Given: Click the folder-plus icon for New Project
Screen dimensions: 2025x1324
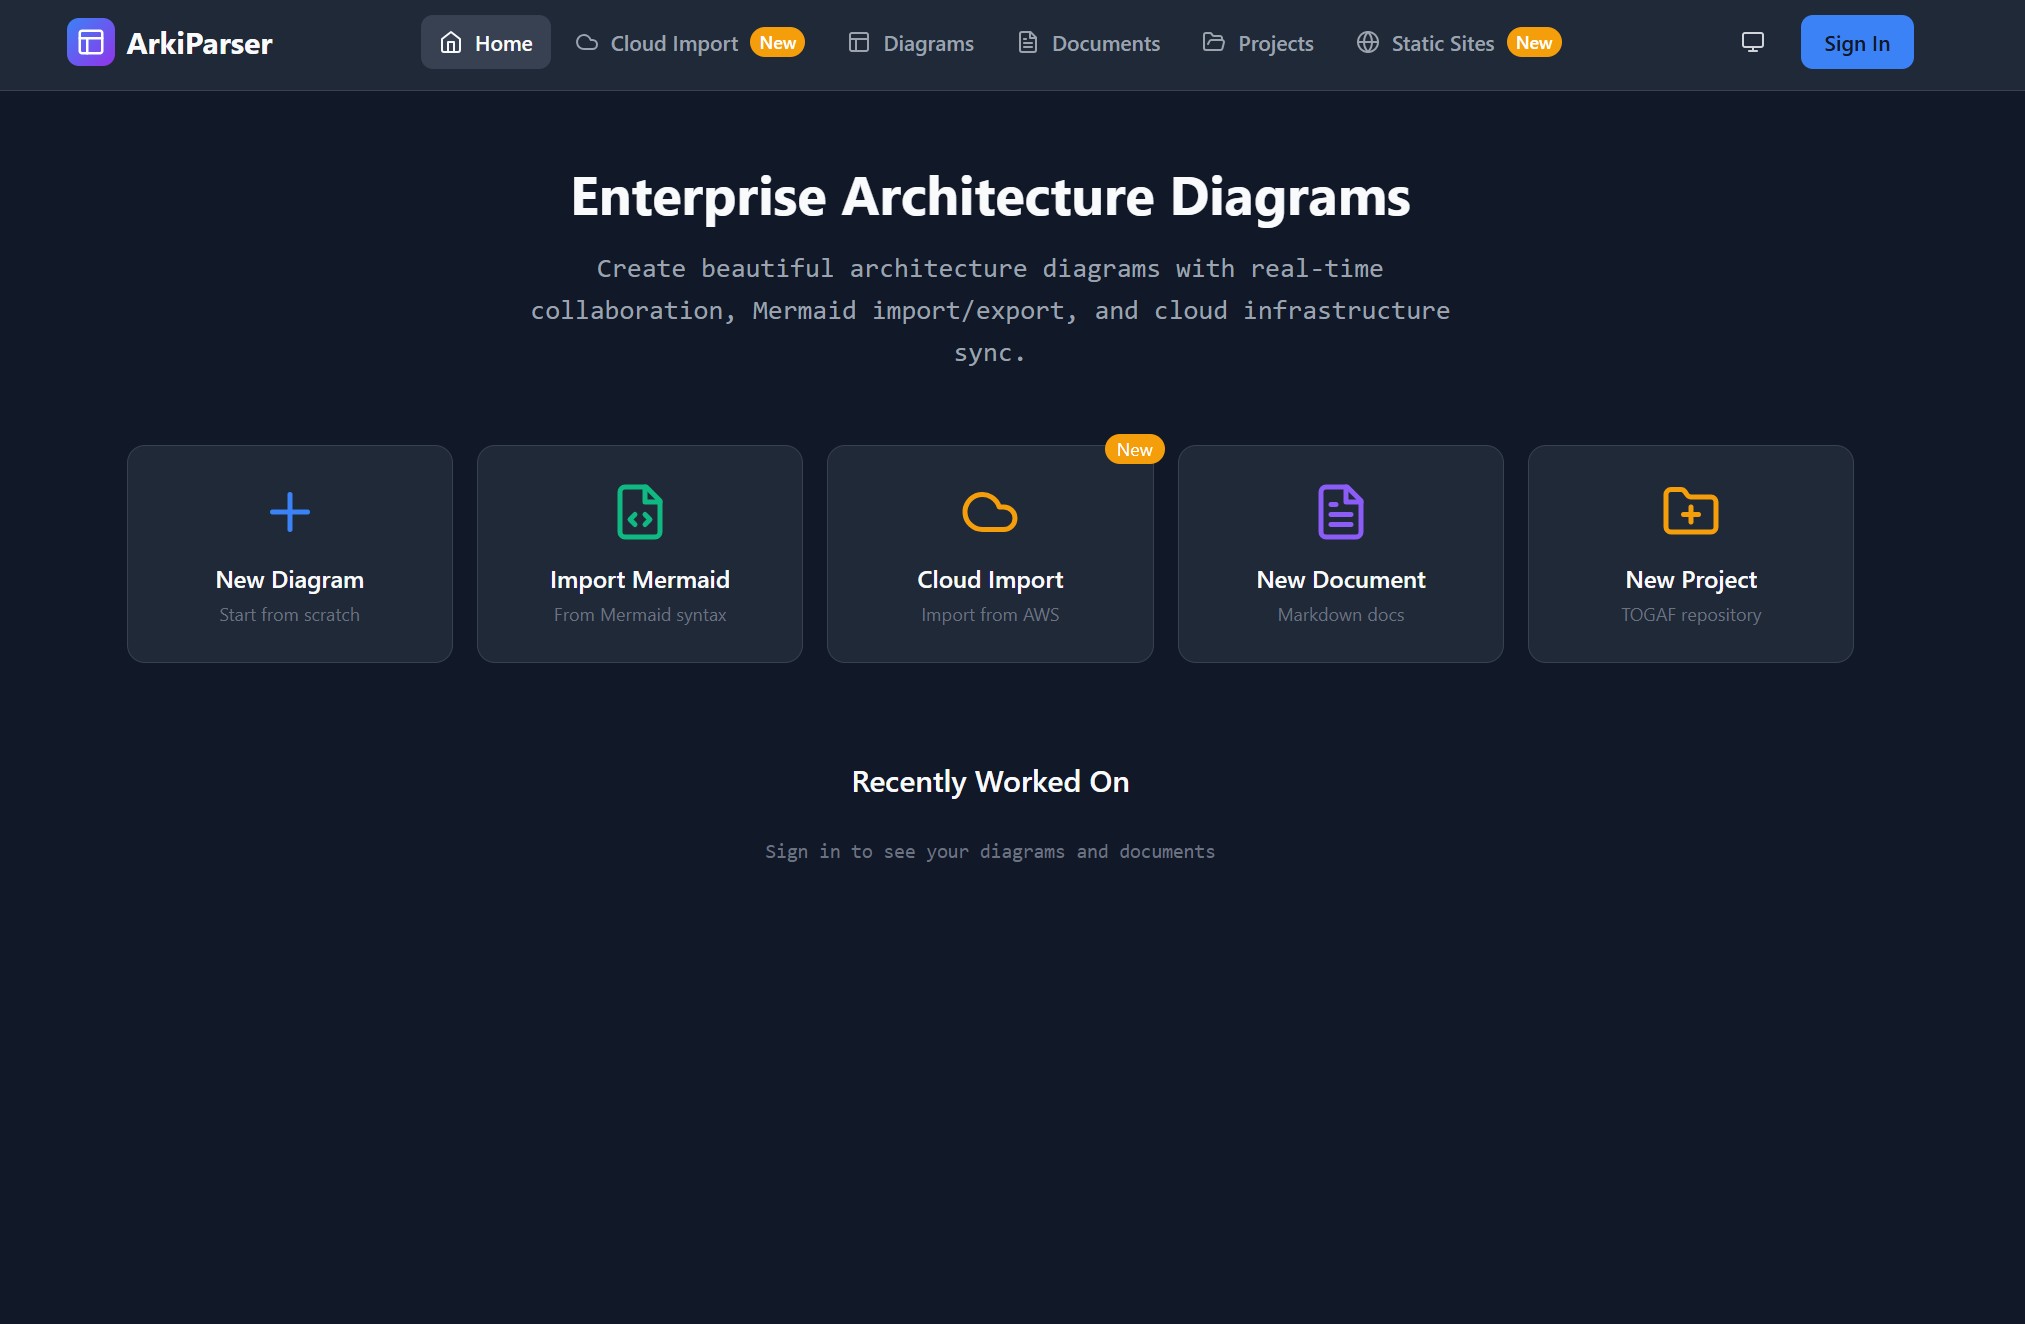Looking at the screenshot, I should [x=1690, y=512].
